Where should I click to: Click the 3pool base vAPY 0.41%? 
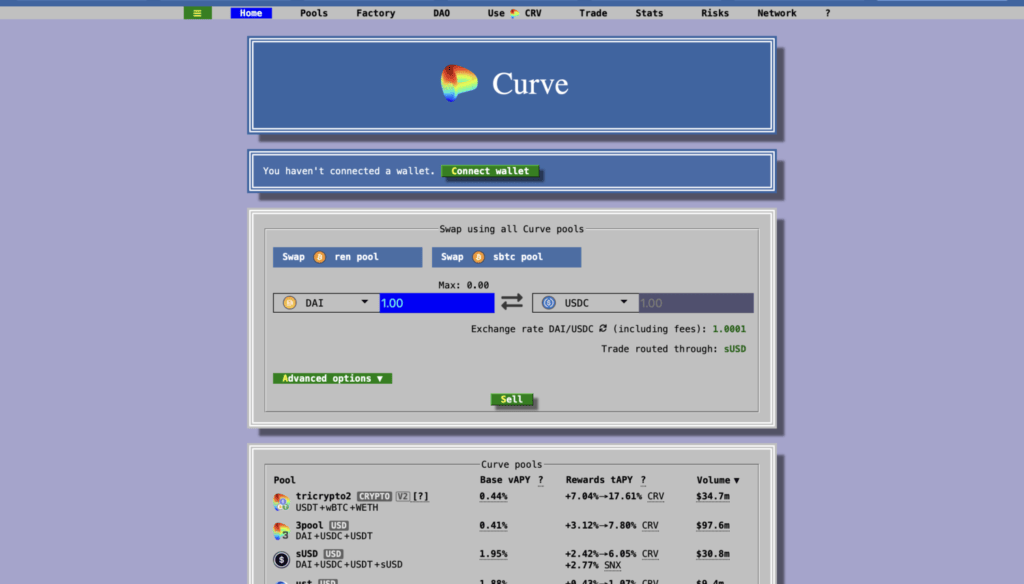[493, 525]
